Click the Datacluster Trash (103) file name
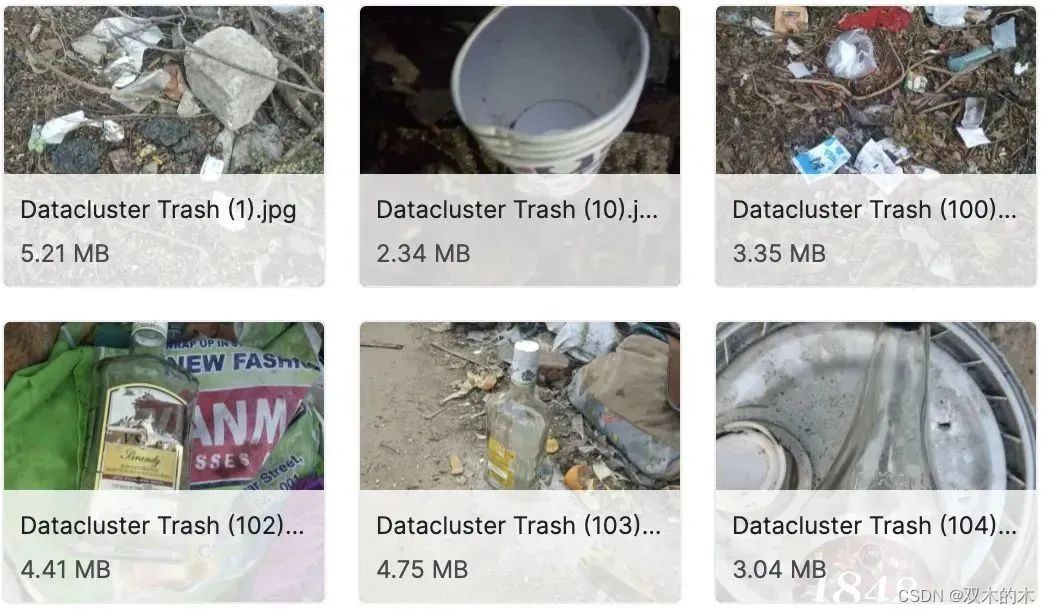Viewport: 1050px width, 614px height. 519,526
